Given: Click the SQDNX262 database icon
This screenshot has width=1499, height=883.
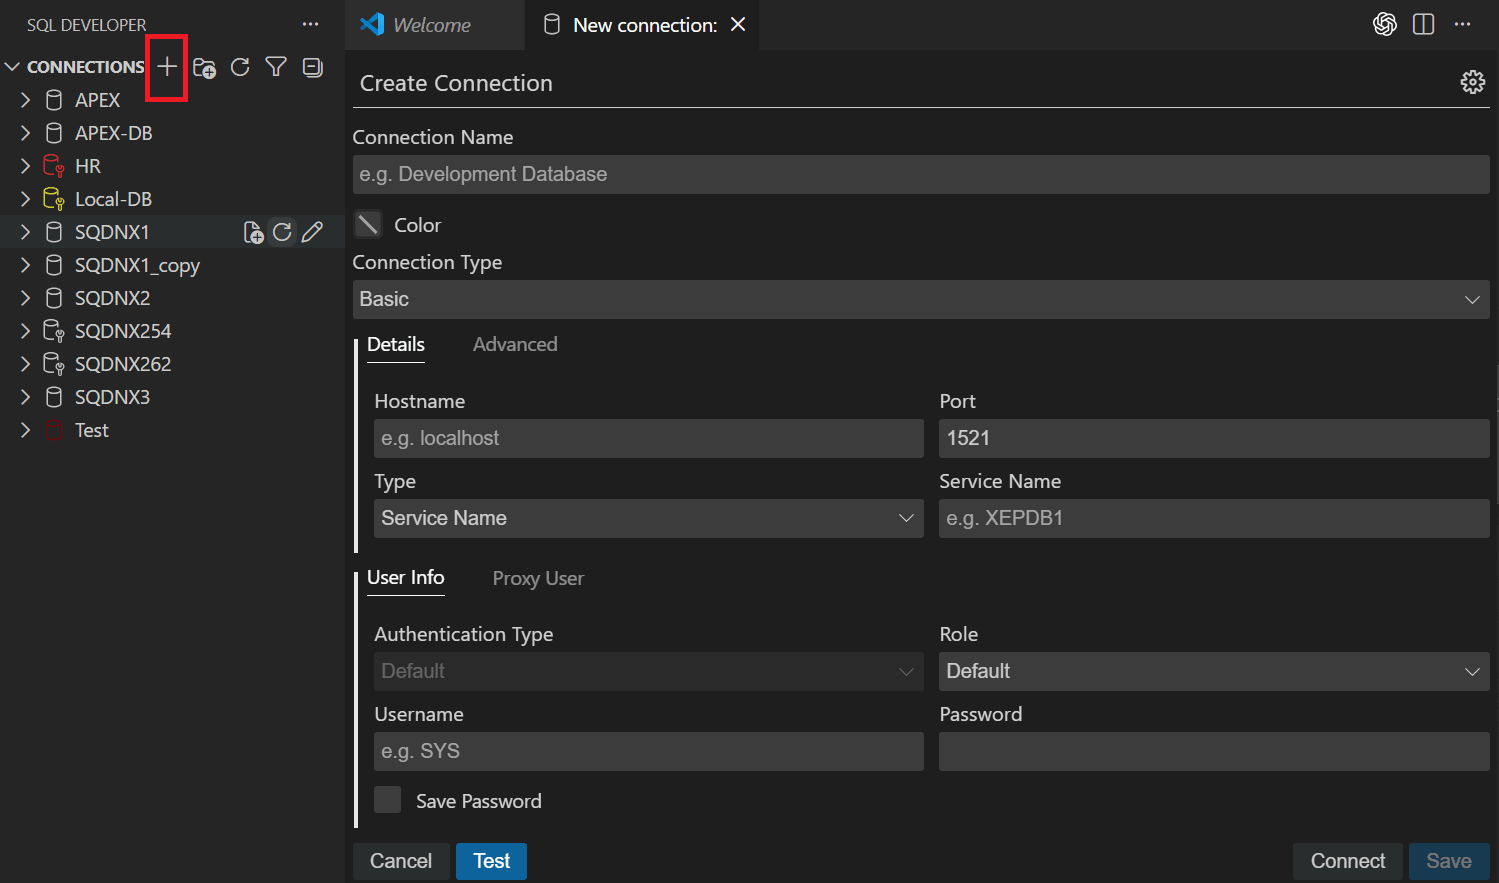Looking at the screenshot, I should point(54,364).
